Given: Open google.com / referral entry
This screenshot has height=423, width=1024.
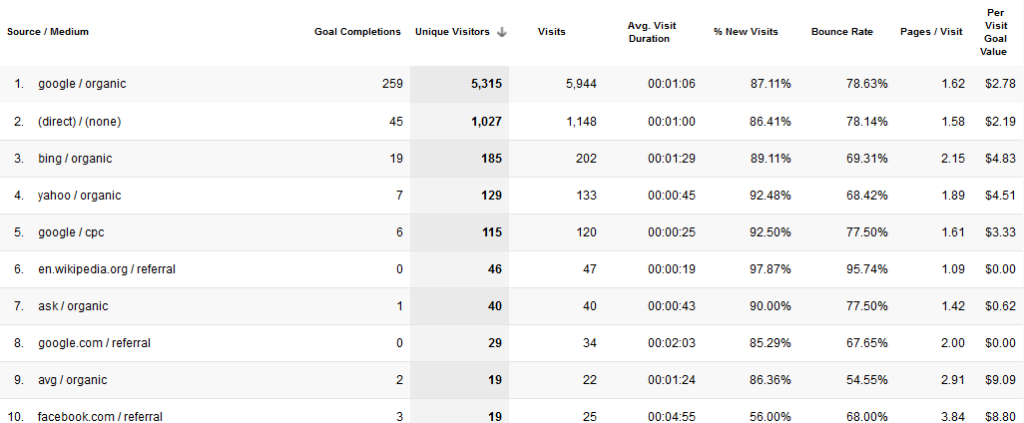Looking at the screenshot, I should 94,343.
